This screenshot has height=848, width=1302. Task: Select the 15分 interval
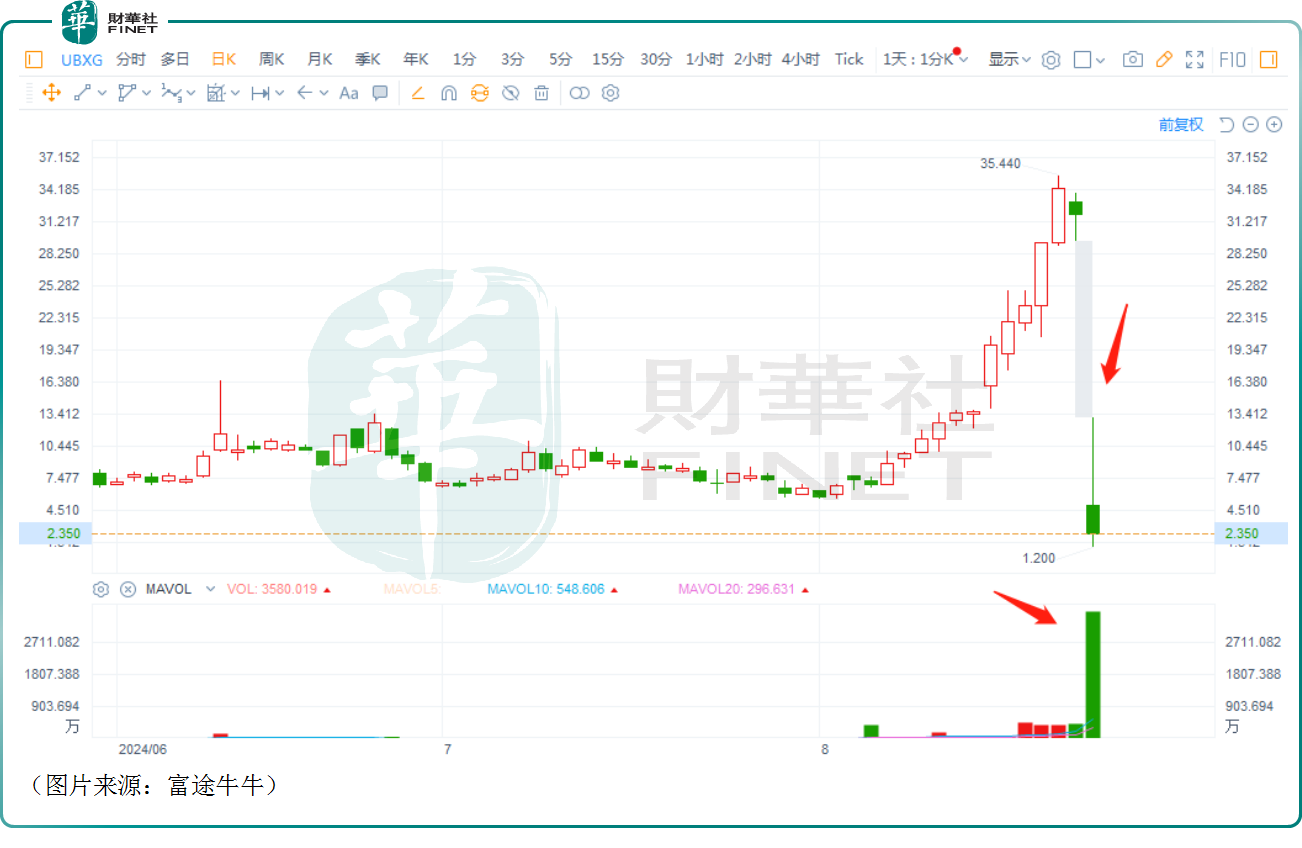click(x=608, y=59)
